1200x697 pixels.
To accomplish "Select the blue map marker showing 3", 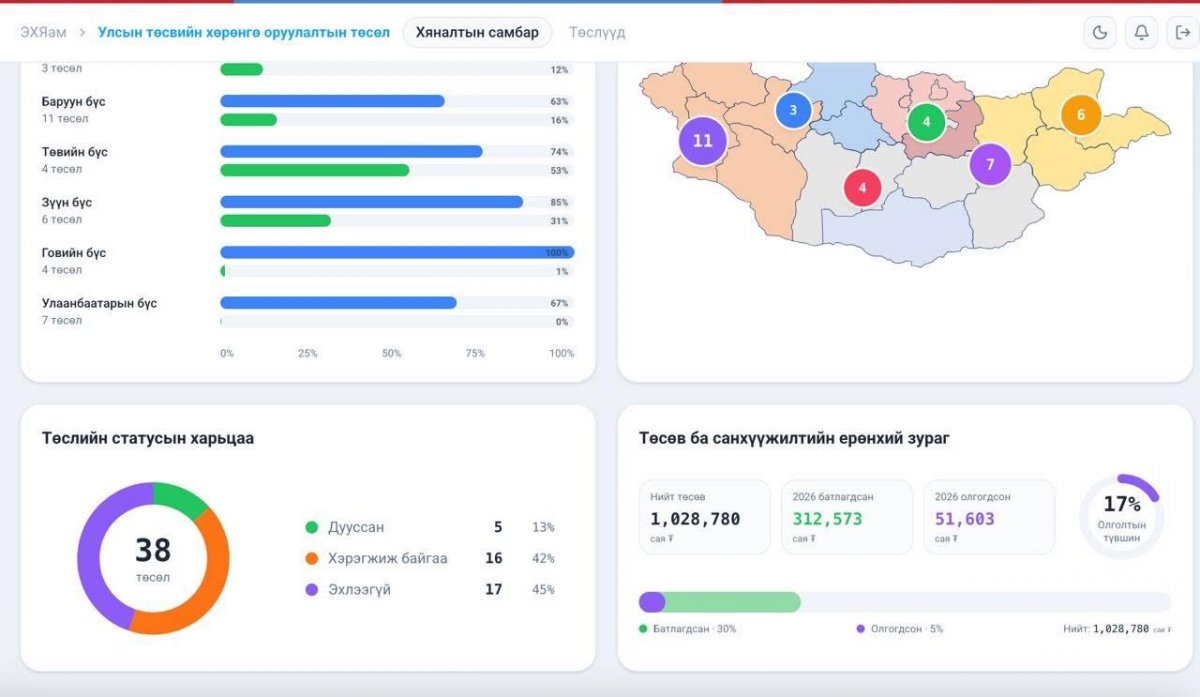I will [x=793, y=110].
